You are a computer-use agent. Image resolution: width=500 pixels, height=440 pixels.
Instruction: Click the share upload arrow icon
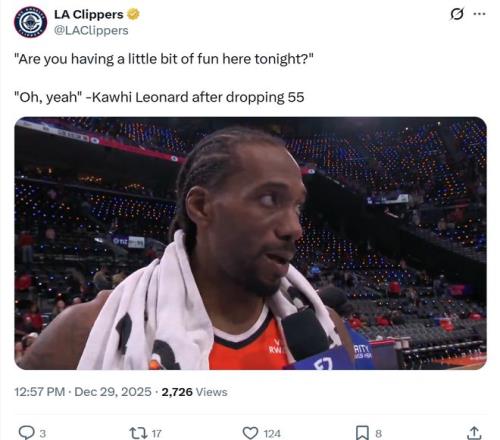(x=474, y=433)
